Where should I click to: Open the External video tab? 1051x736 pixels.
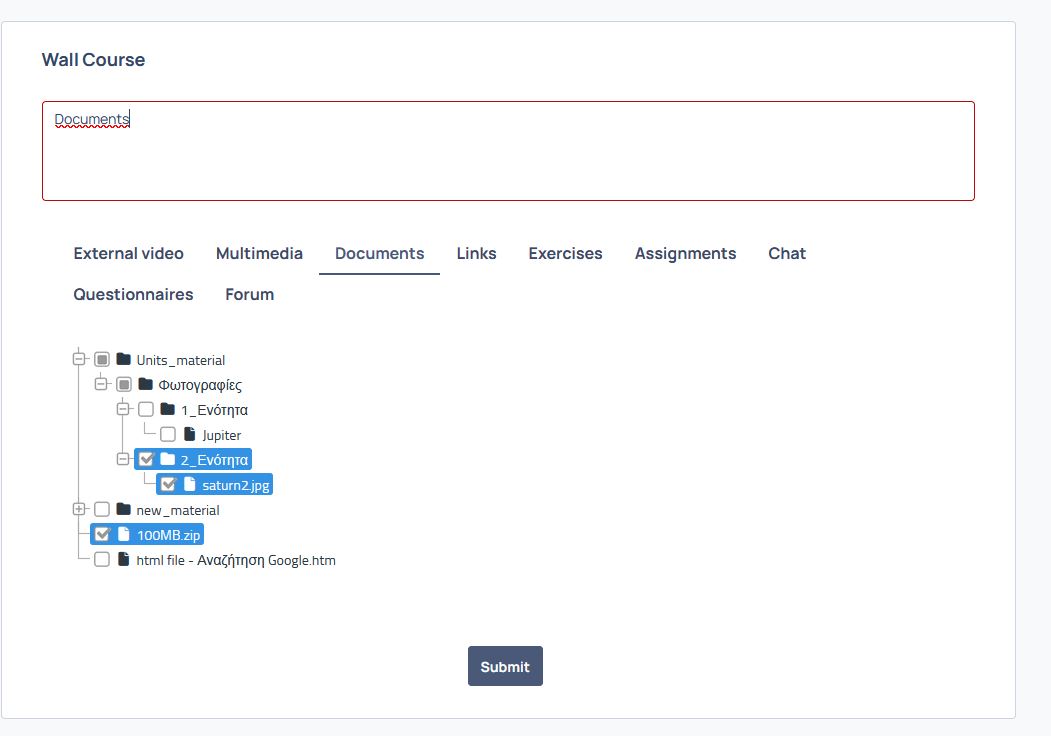pyautogui.click(x=129, y=253)
